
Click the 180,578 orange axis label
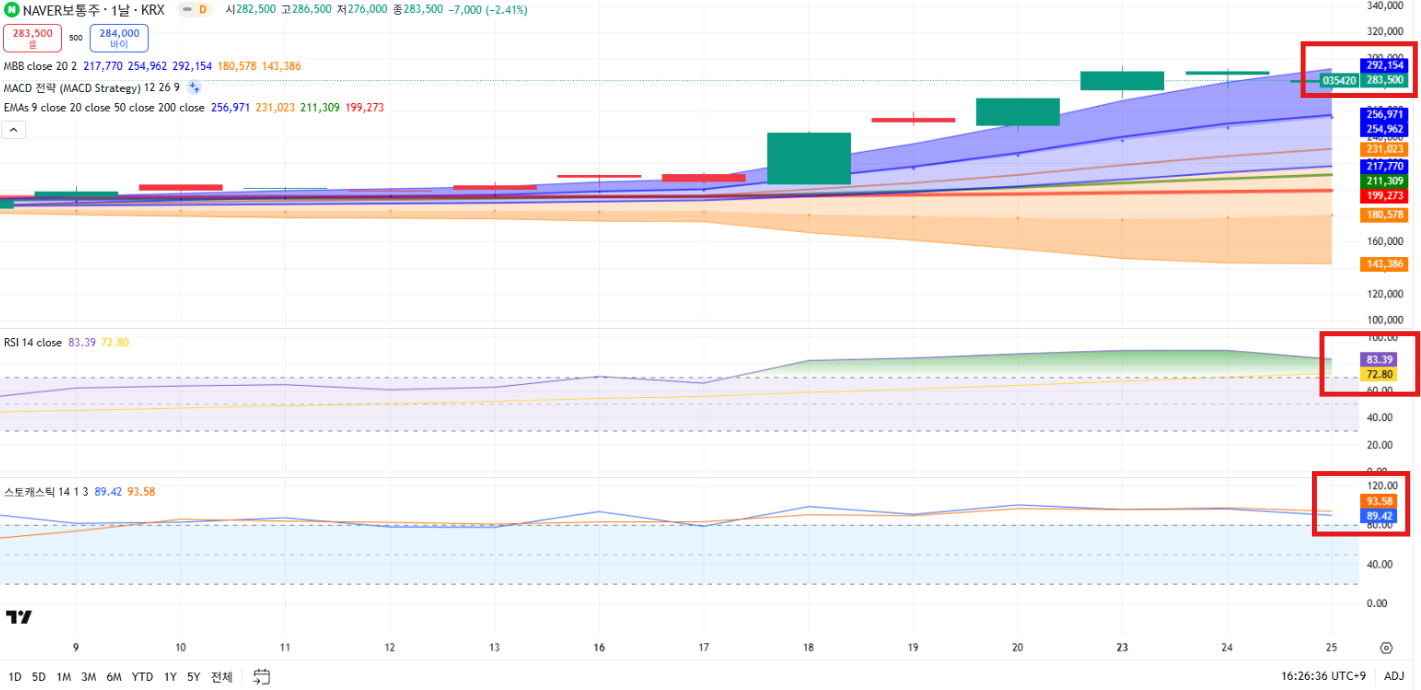tap(1385, 215)
